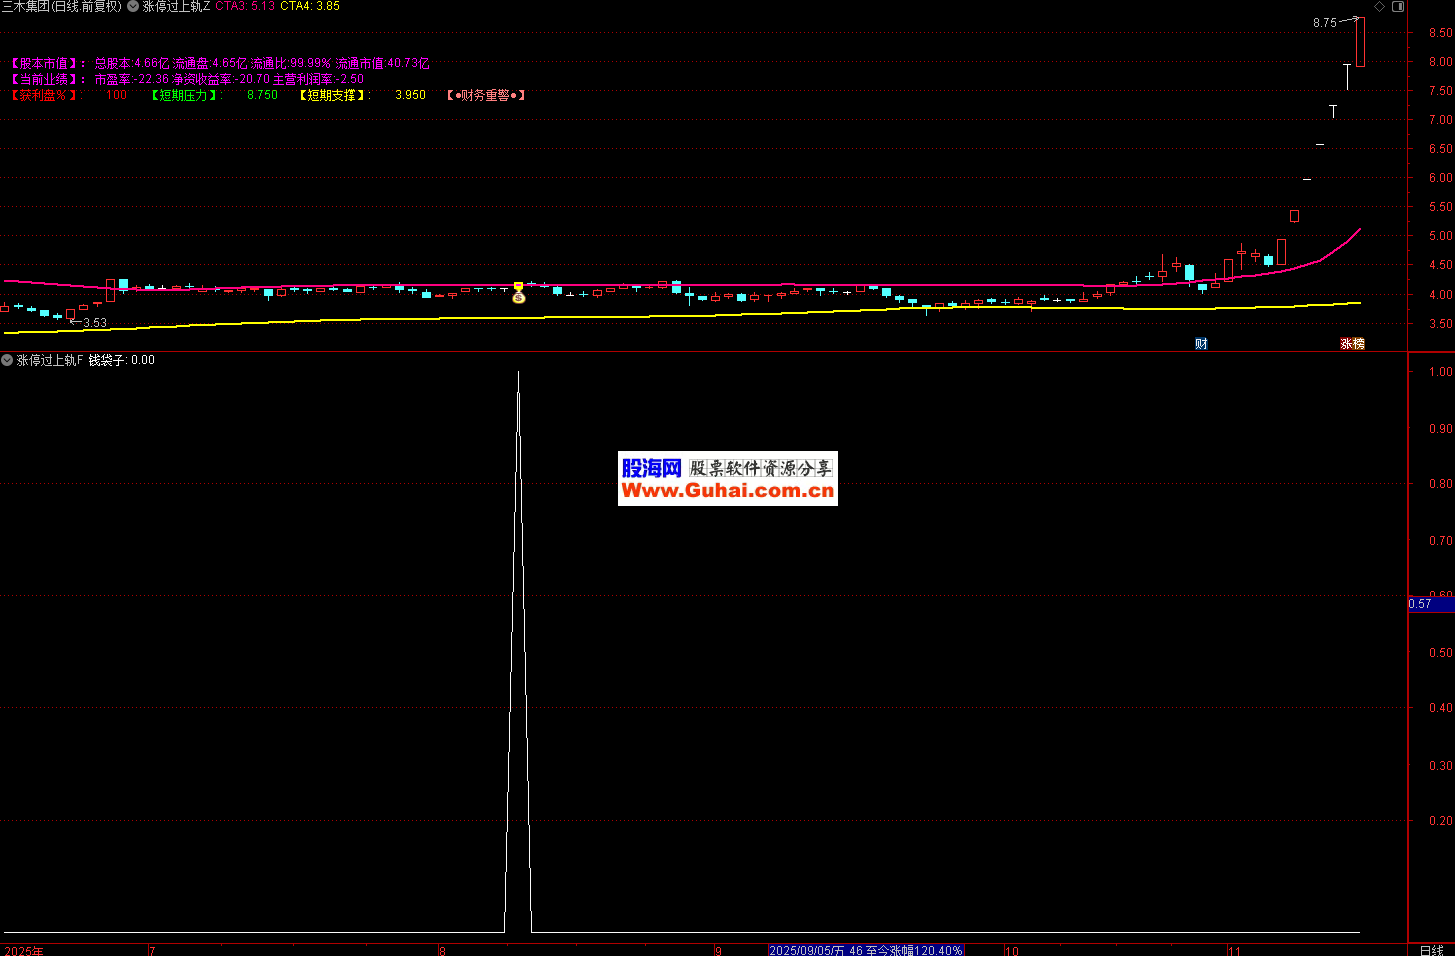Click the money bag signal marker on chart
1455x956 pixels.
click(518, 296)
